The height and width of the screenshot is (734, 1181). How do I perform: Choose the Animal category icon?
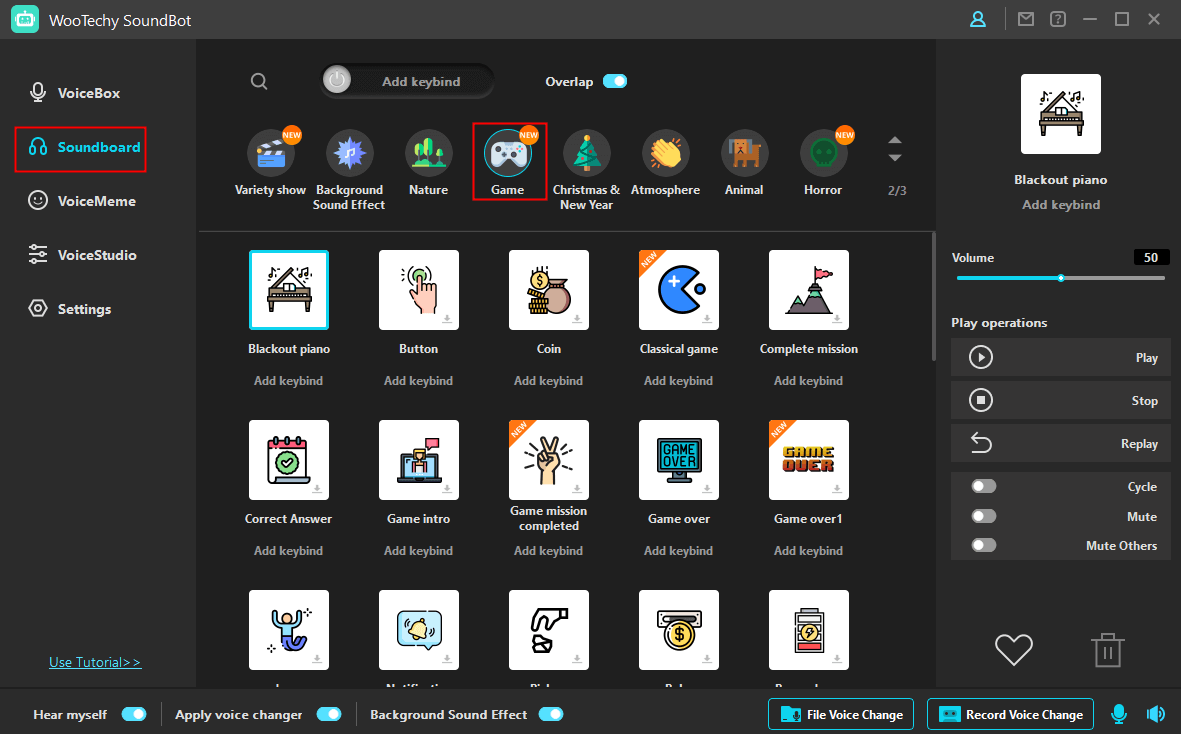click(744, 153)
